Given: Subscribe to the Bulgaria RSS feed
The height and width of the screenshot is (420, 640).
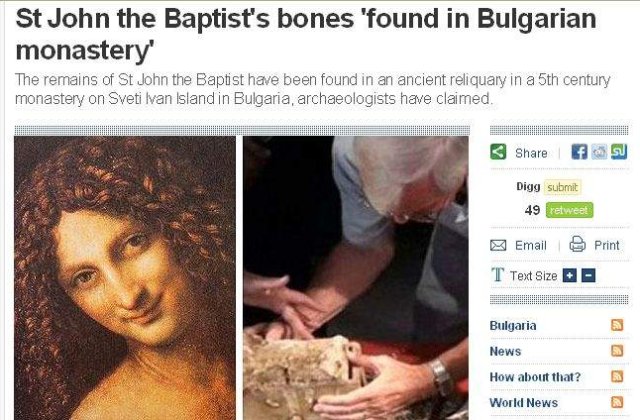Looking at the screenshot, I should [617, 325].
